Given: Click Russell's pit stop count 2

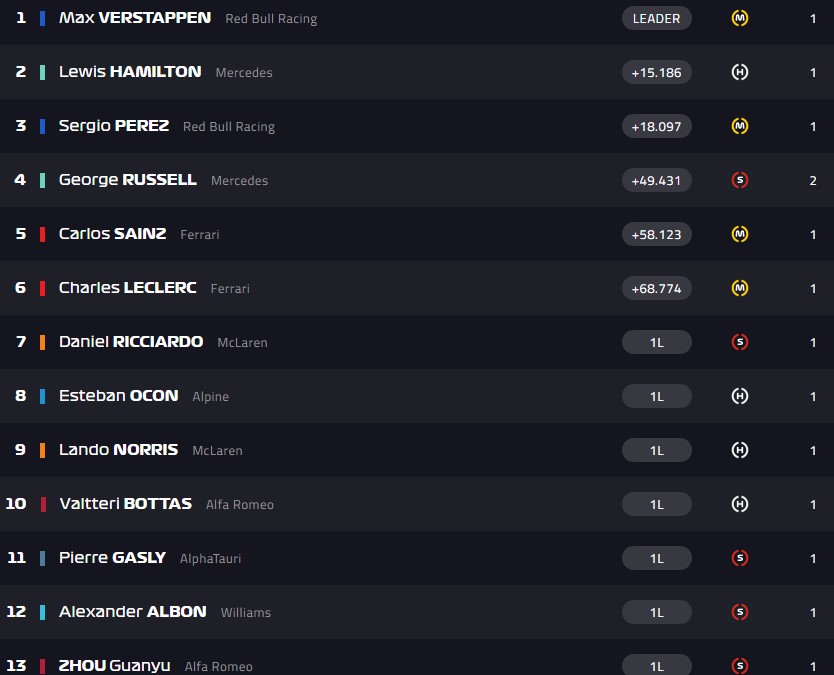Looking at the screenshot, I should [x=813, y=180].
